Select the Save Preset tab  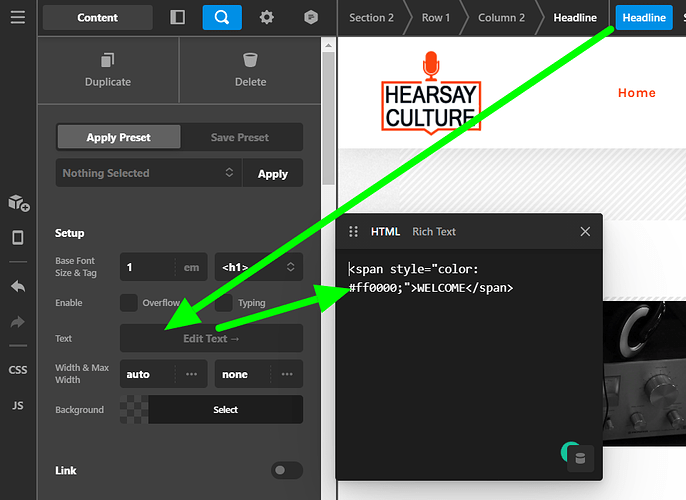point(240,137)
